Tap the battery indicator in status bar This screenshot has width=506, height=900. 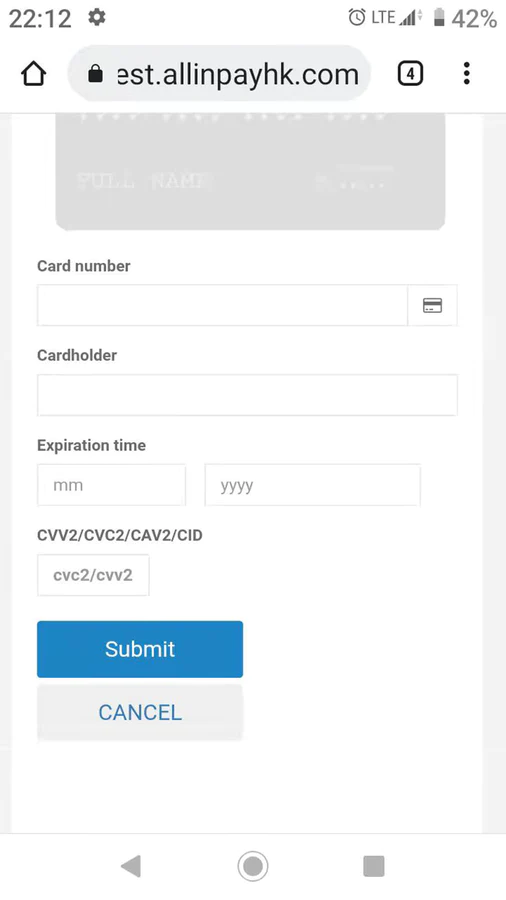click(439, 18)
